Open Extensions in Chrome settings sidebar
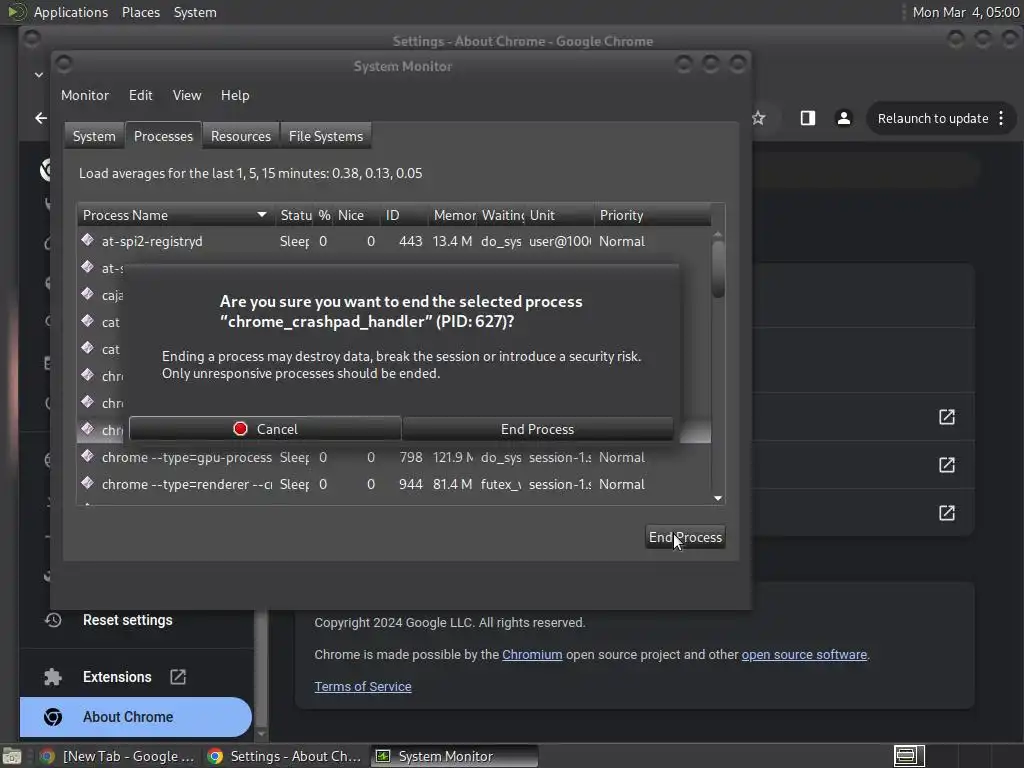Screen dimensions: 1024x768 (117, 677)
